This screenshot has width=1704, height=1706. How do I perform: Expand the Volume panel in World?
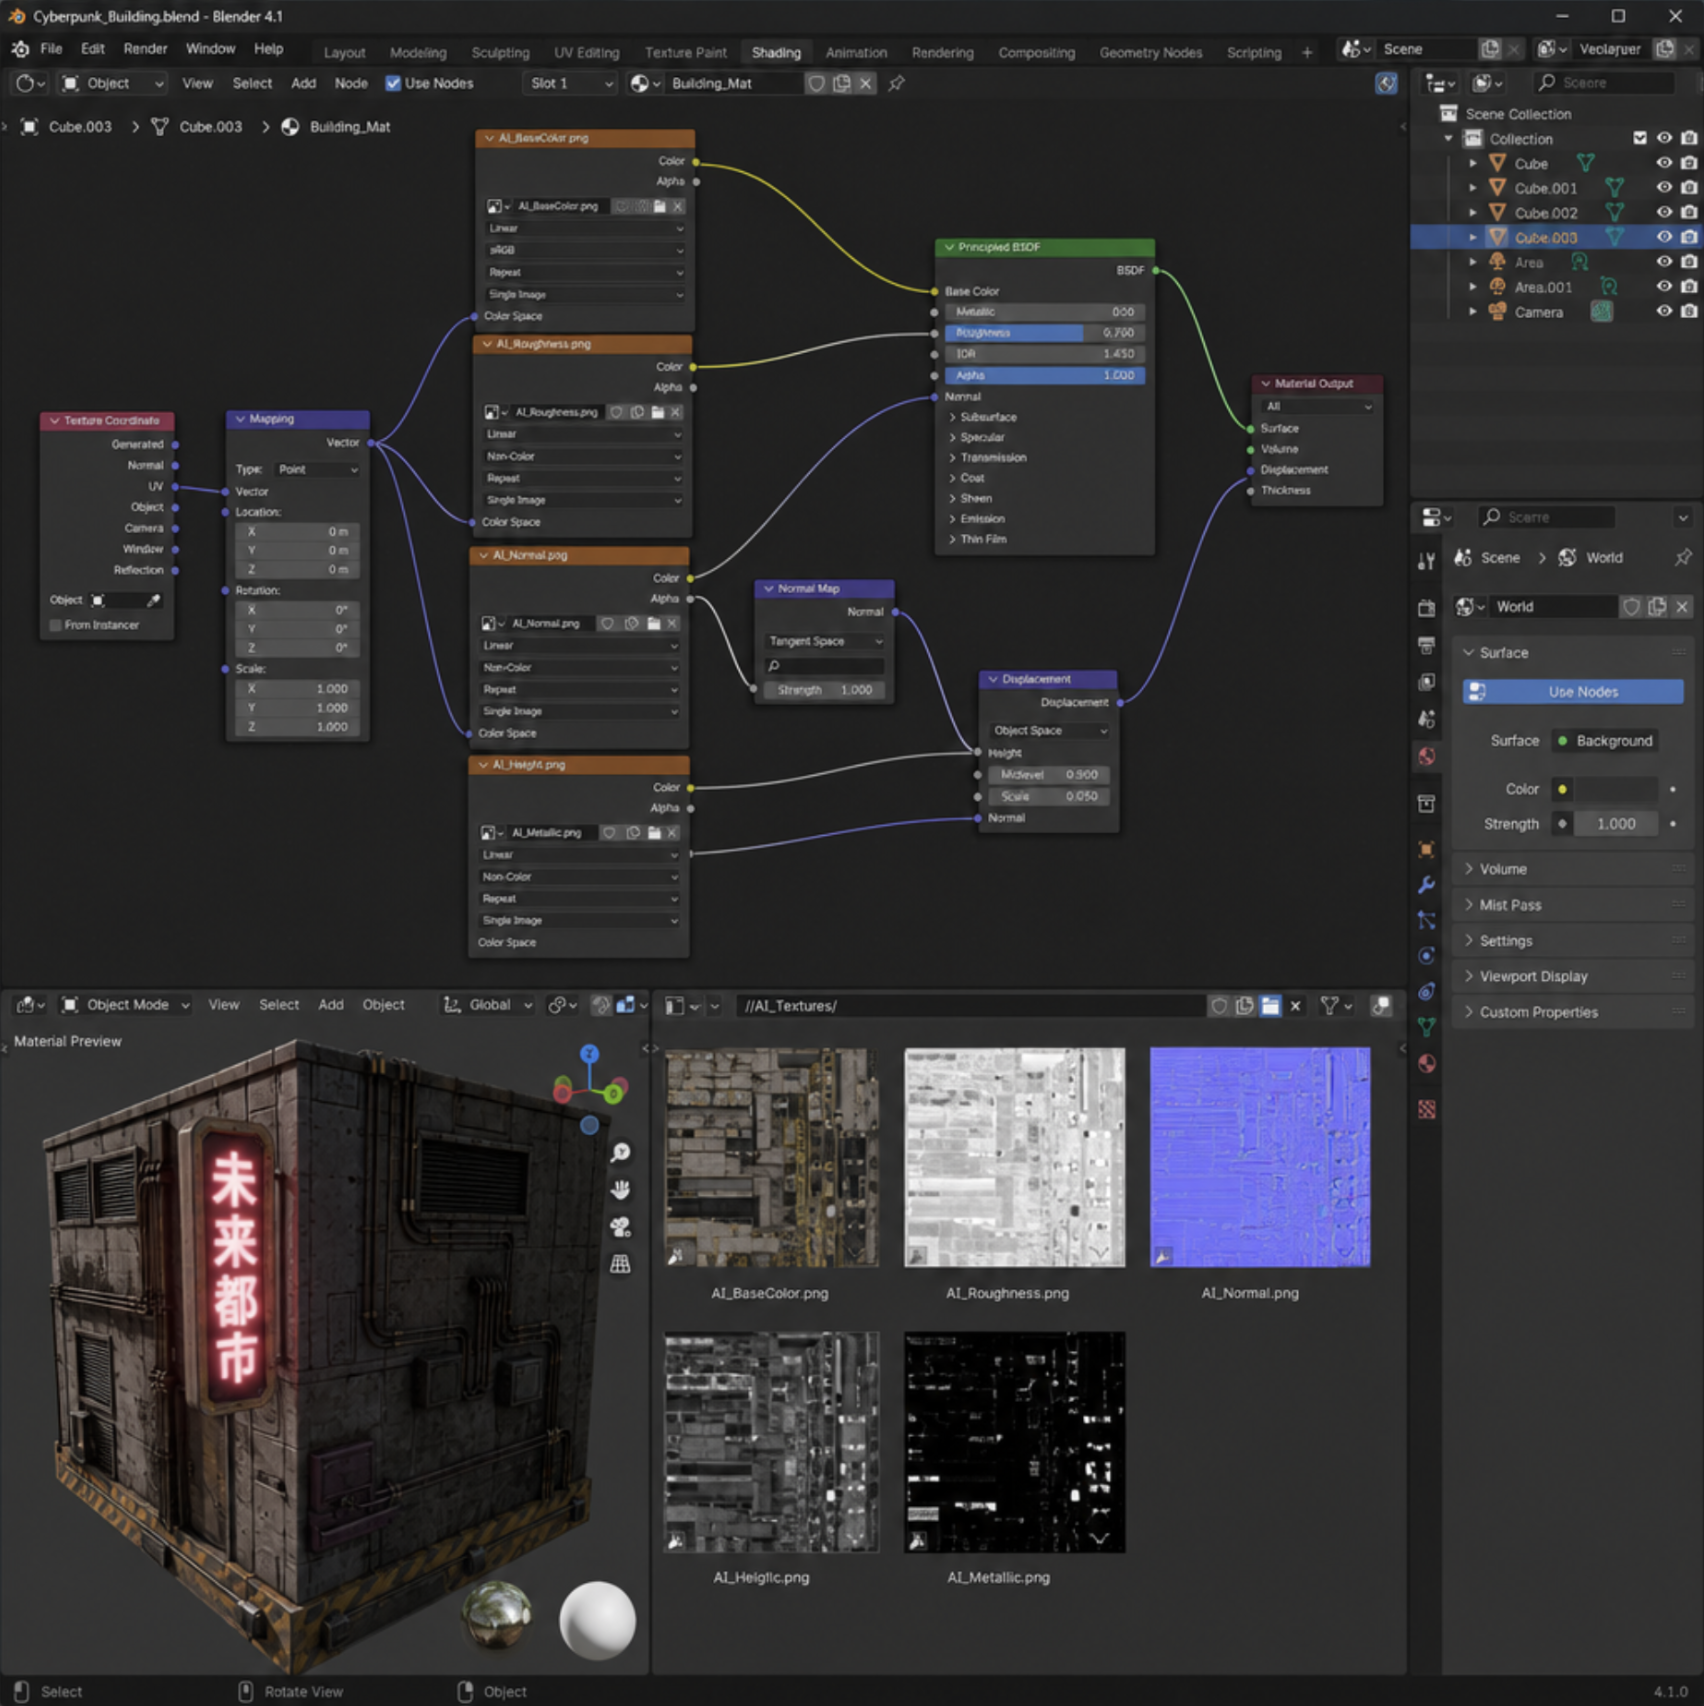pyautogui.click(x=1572, y=869)
